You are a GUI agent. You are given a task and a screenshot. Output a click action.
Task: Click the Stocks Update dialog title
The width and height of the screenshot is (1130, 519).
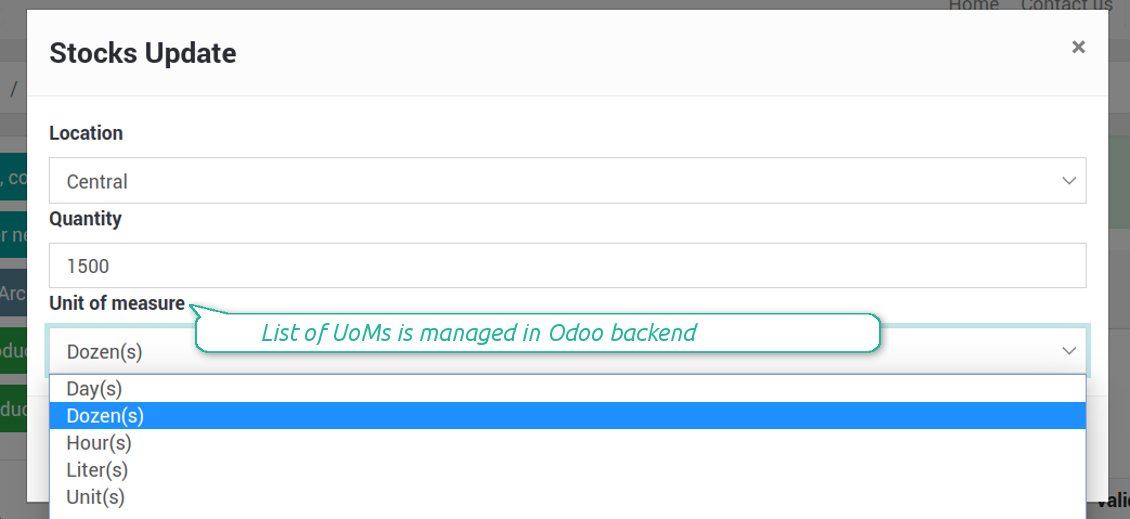[x=143, y=53]
